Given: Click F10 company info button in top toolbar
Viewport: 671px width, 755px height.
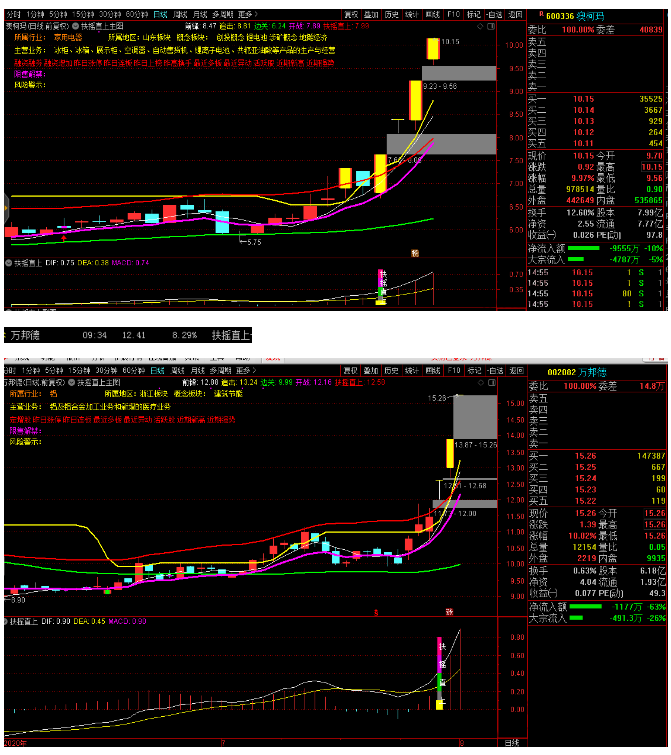Looking at the screenshot, I should pyautogui.click(x=454, y=15).
